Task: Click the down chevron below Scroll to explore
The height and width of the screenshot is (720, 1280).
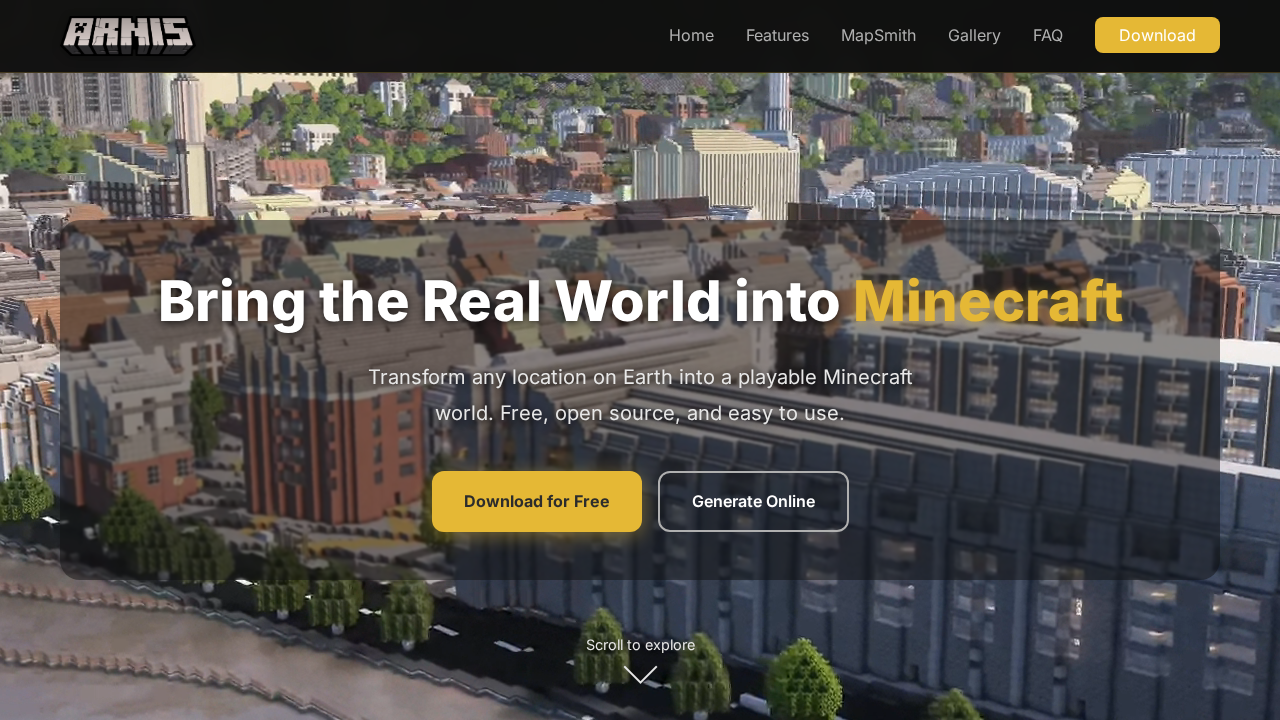Action: click(640, 675)
